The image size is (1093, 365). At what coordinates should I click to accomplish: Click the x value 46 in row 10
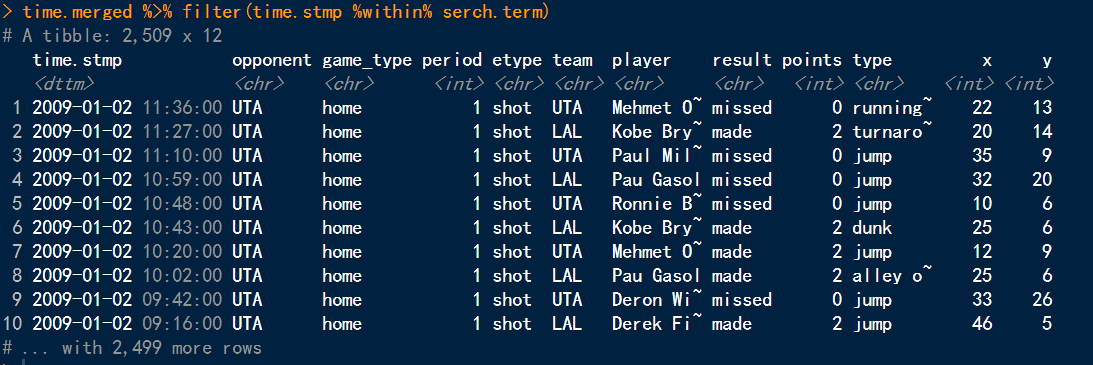(x=982, y=324)
